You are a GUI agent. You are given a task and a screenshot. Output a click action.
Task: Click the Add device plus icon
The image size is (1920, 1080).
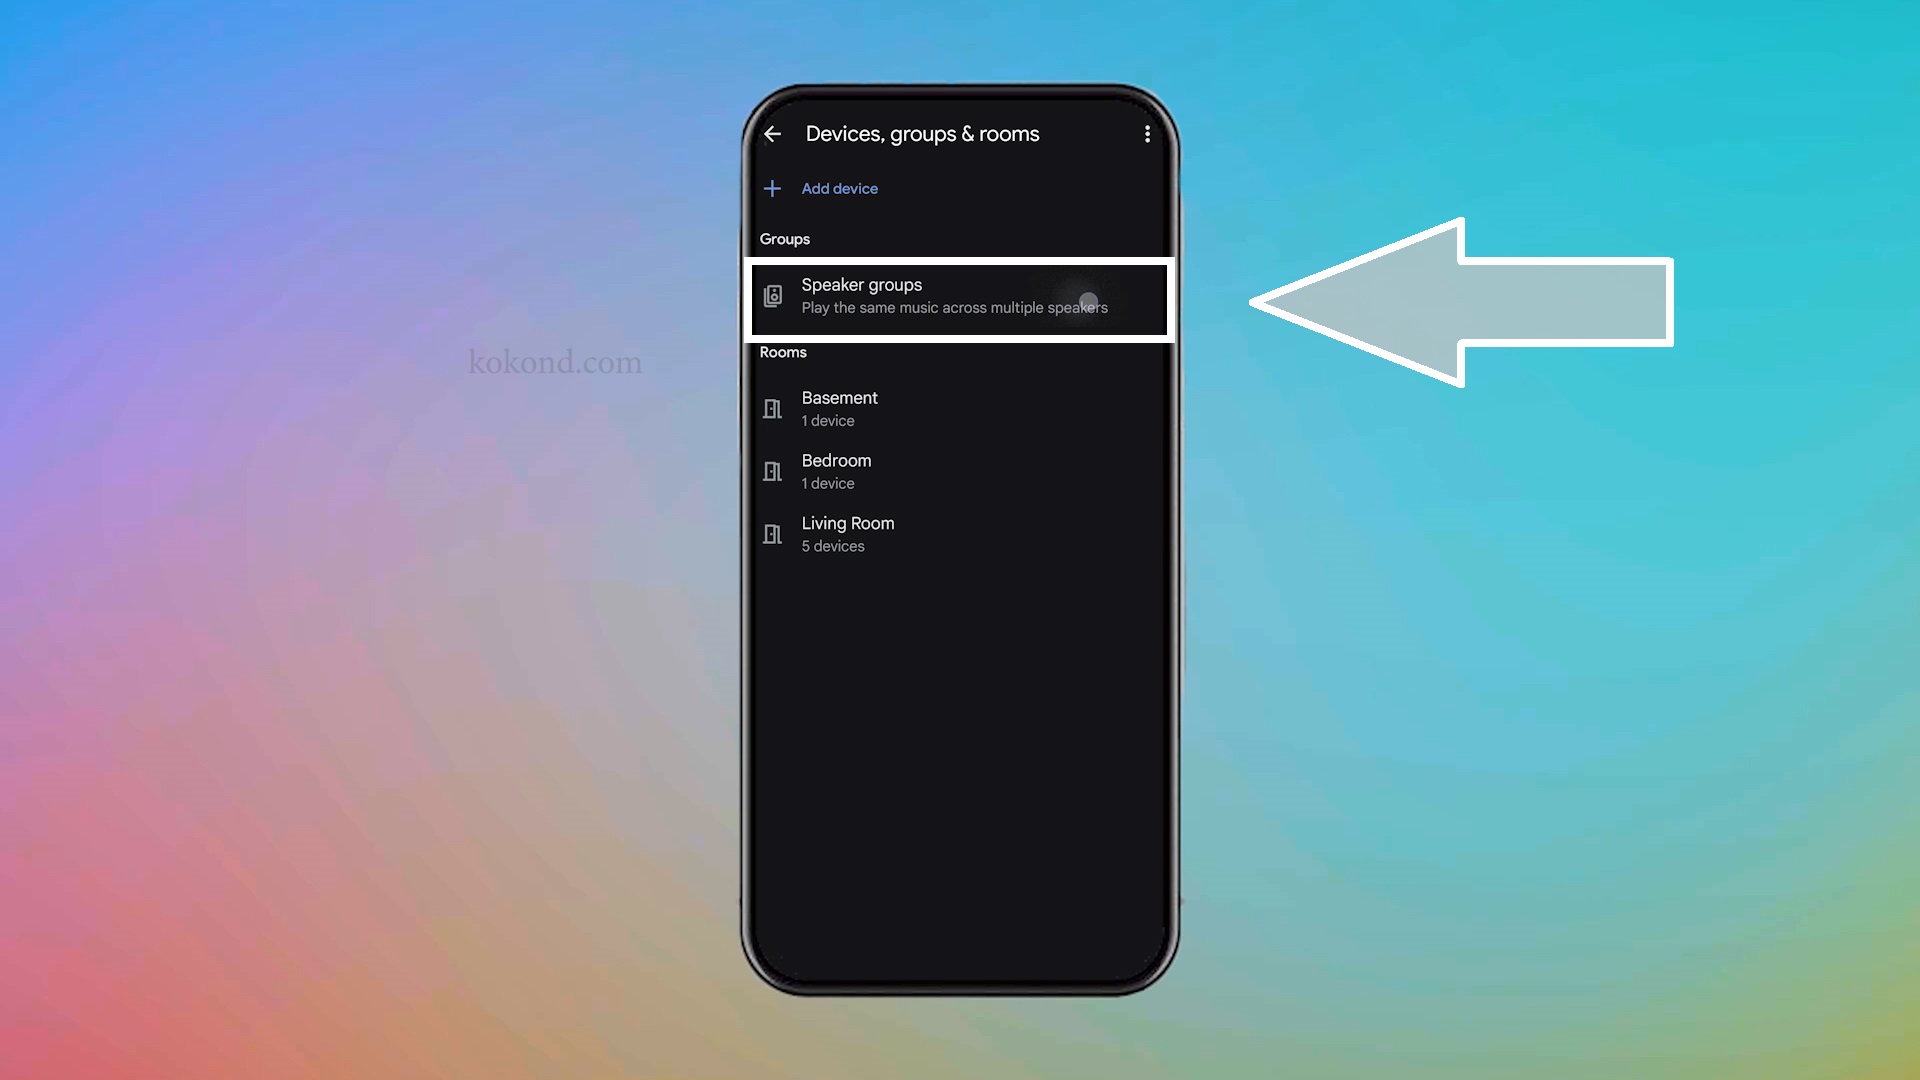point(773,187)
